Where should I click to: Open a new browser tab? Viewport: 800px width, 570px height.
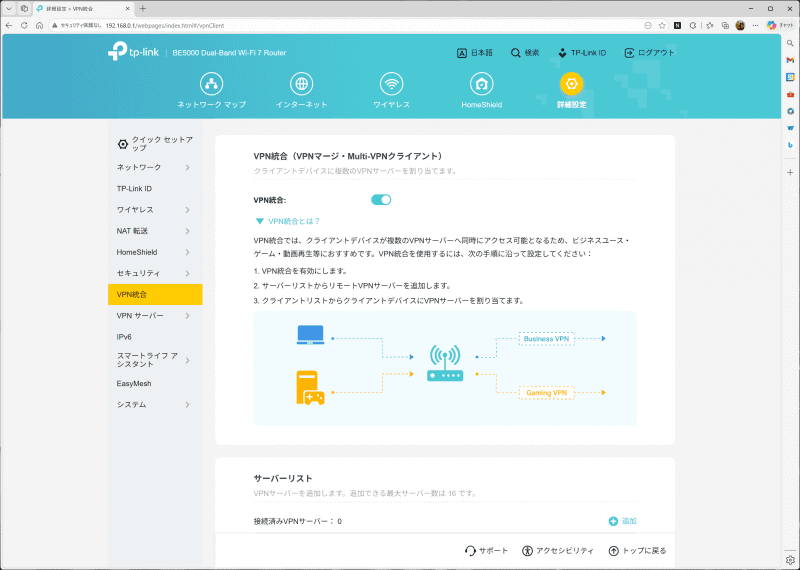coord(143,9)
